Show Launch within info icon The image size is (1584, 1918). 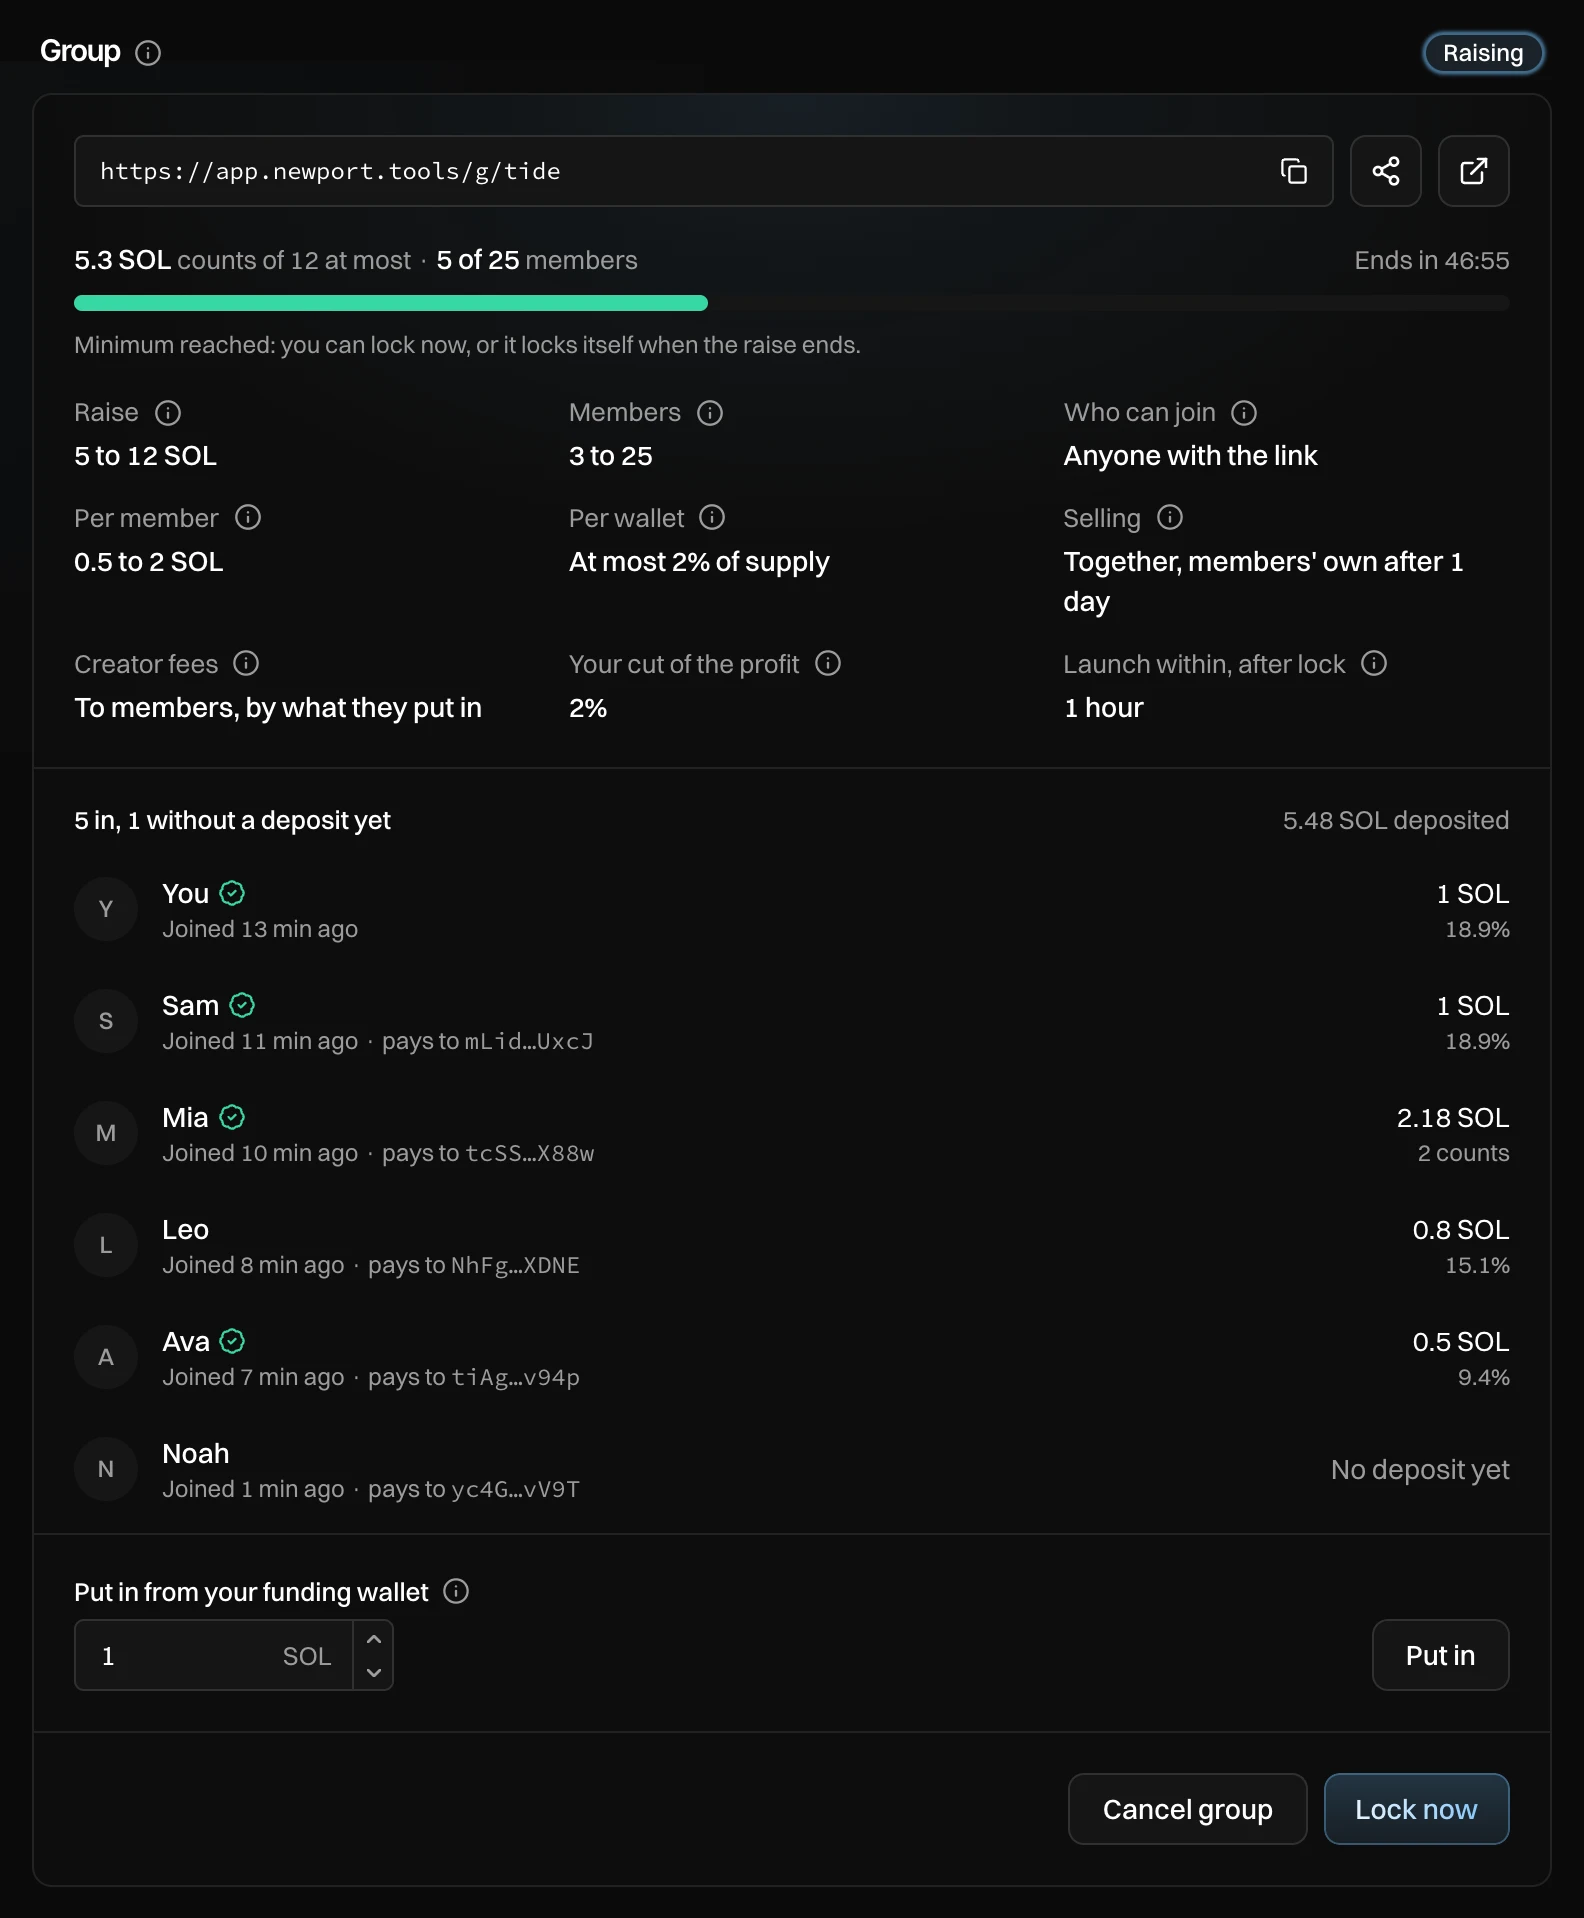point(1374,664)
